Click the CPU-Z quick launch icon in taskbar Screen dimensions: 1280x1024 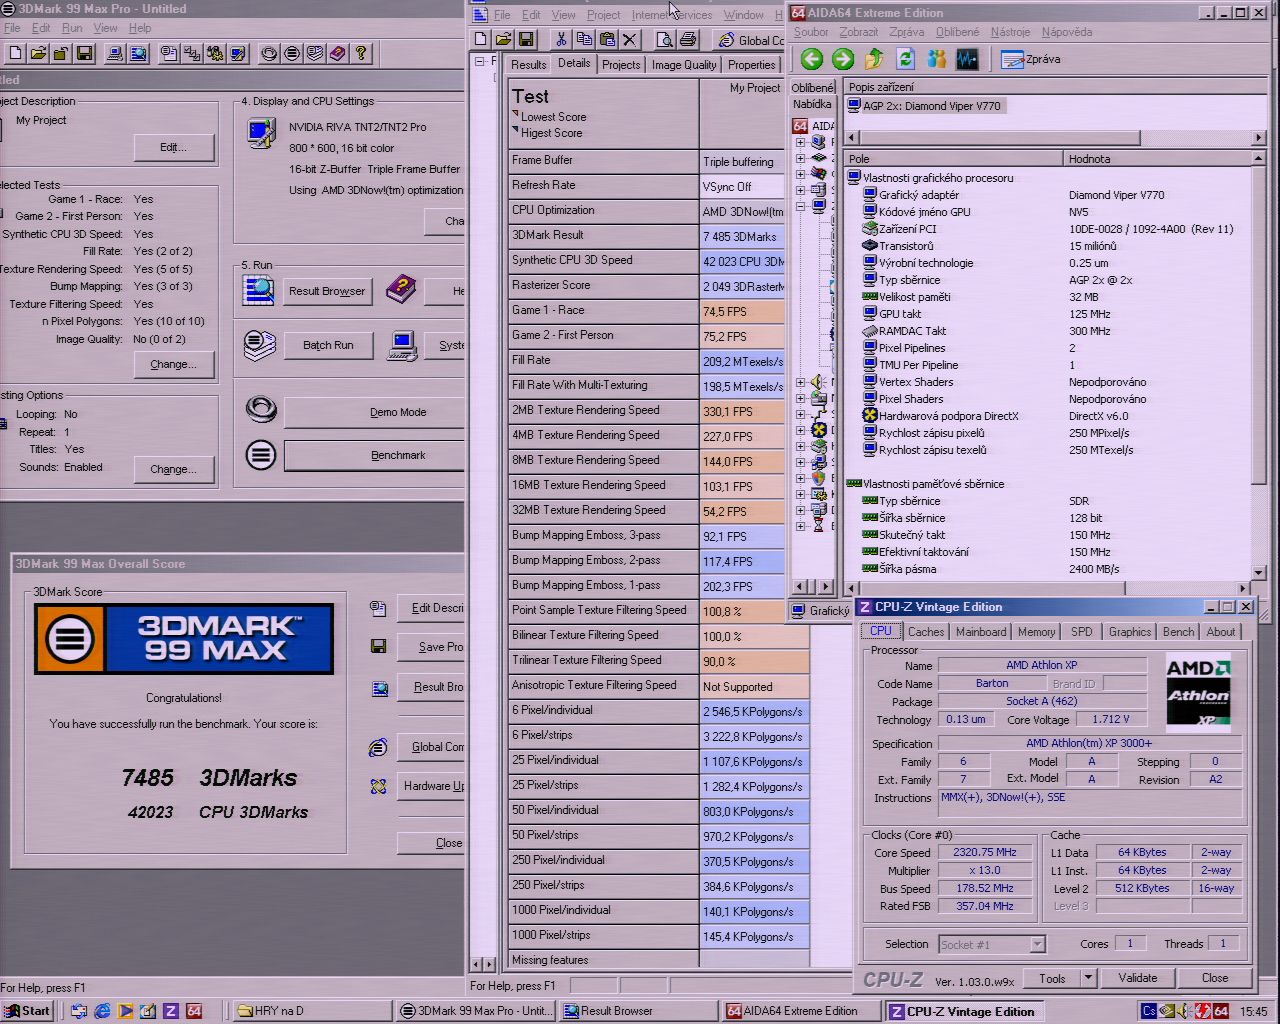click(171, 1011)
